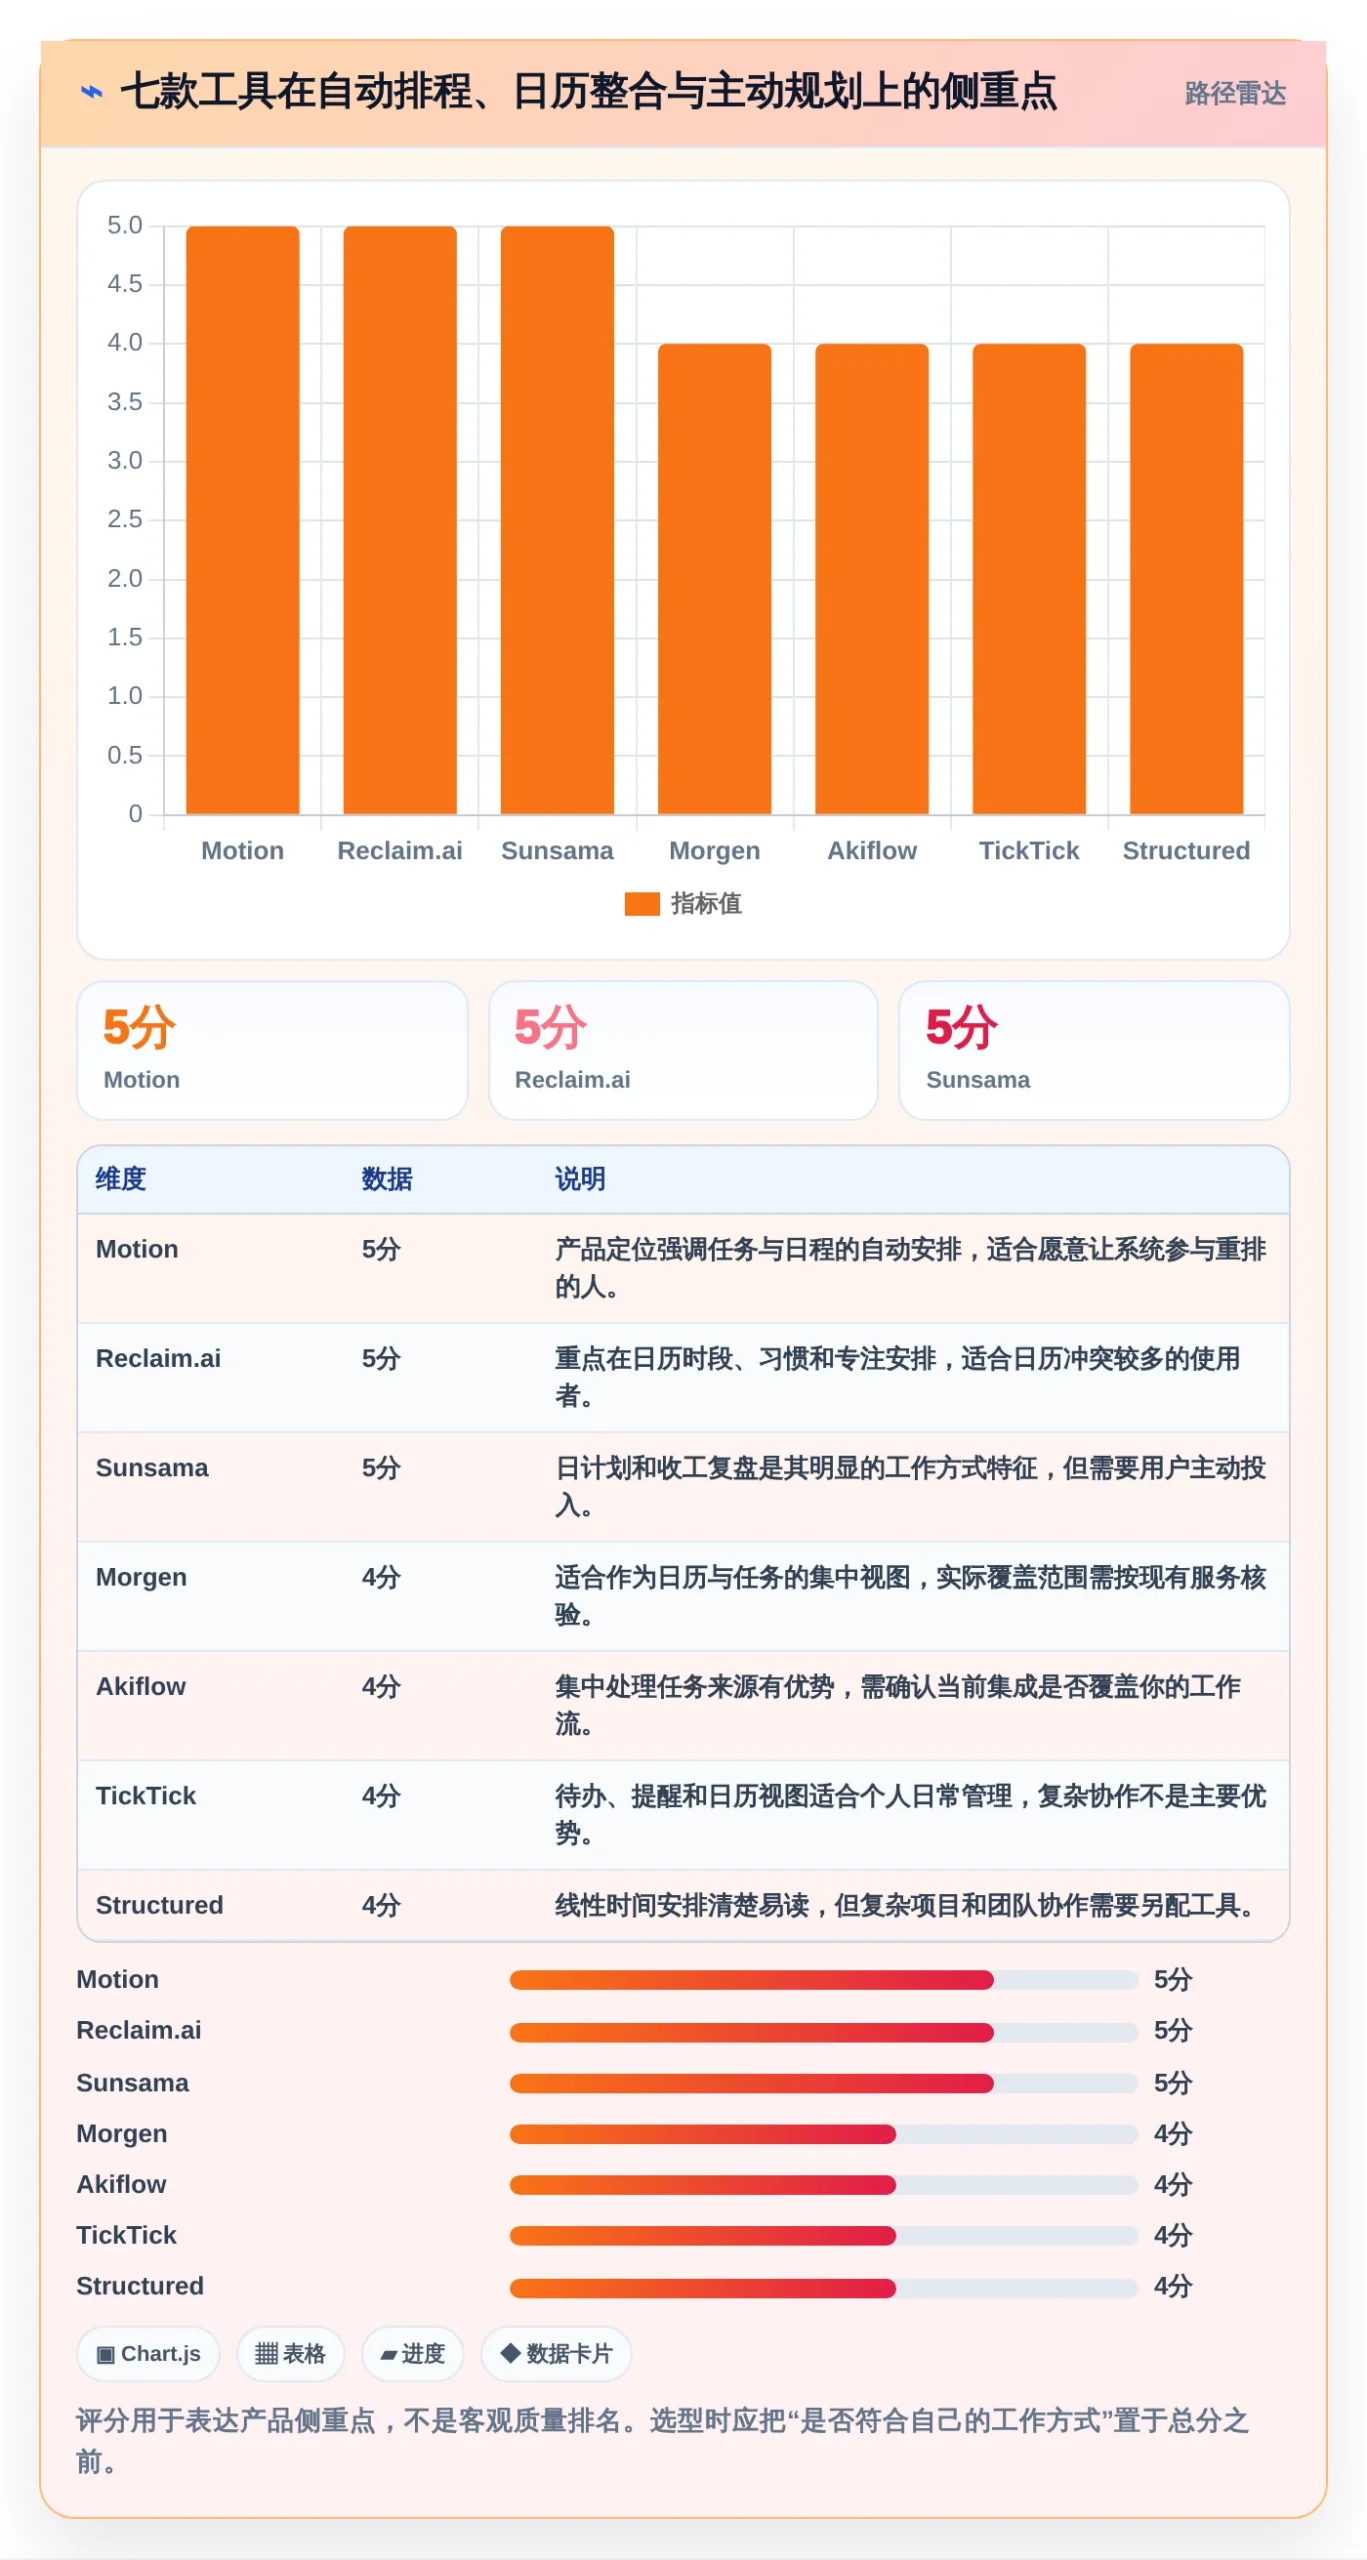Click the 5.0 y-axis tick label
Screen dimensions: 1367x2560
(125, 226)
